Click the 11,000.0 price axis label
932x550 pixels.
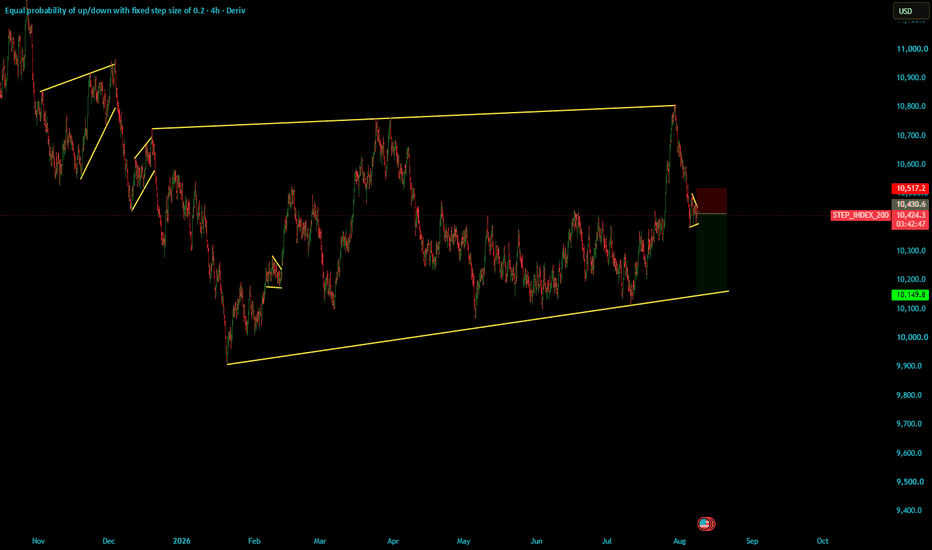[912, 49]
